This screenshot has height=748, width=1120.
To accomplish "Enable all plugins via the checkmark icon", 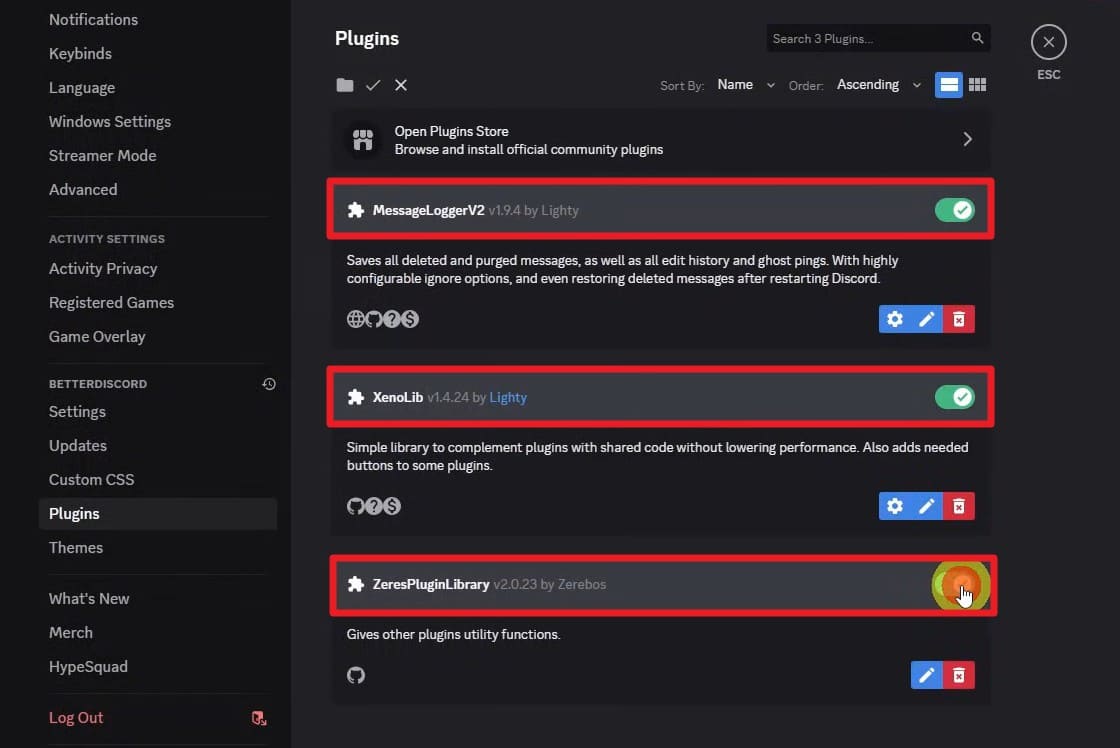I will (x=372, y=85).
